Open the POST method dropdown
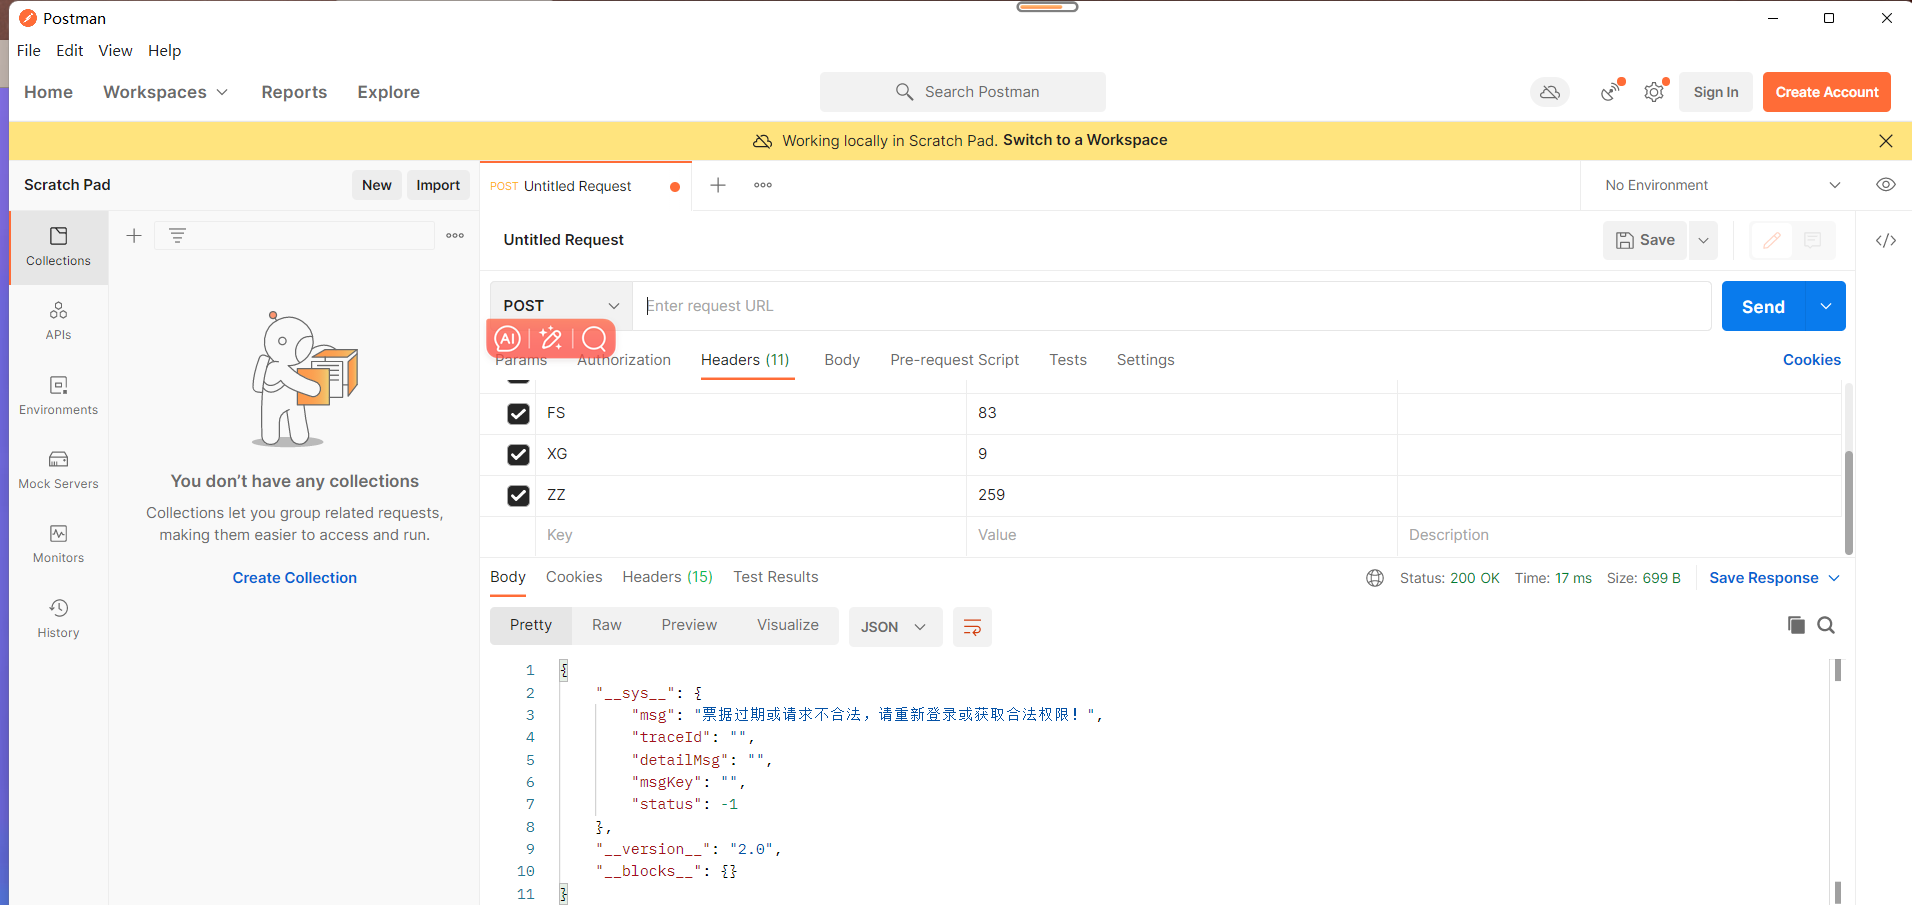Viewport: 1912px width, 905px height. (x=561, y=306)
